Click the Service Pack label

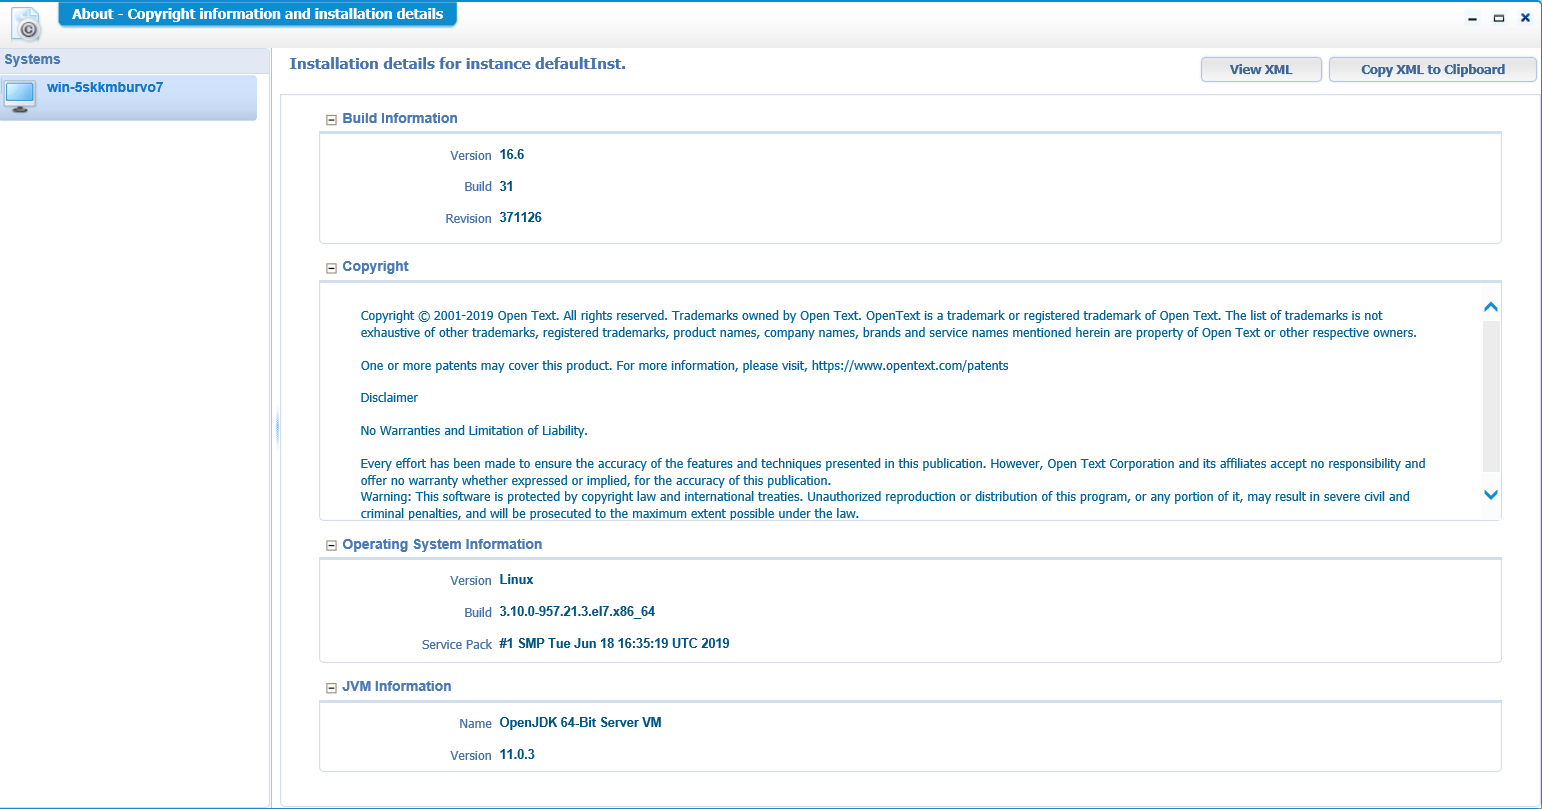coord(457,645)
